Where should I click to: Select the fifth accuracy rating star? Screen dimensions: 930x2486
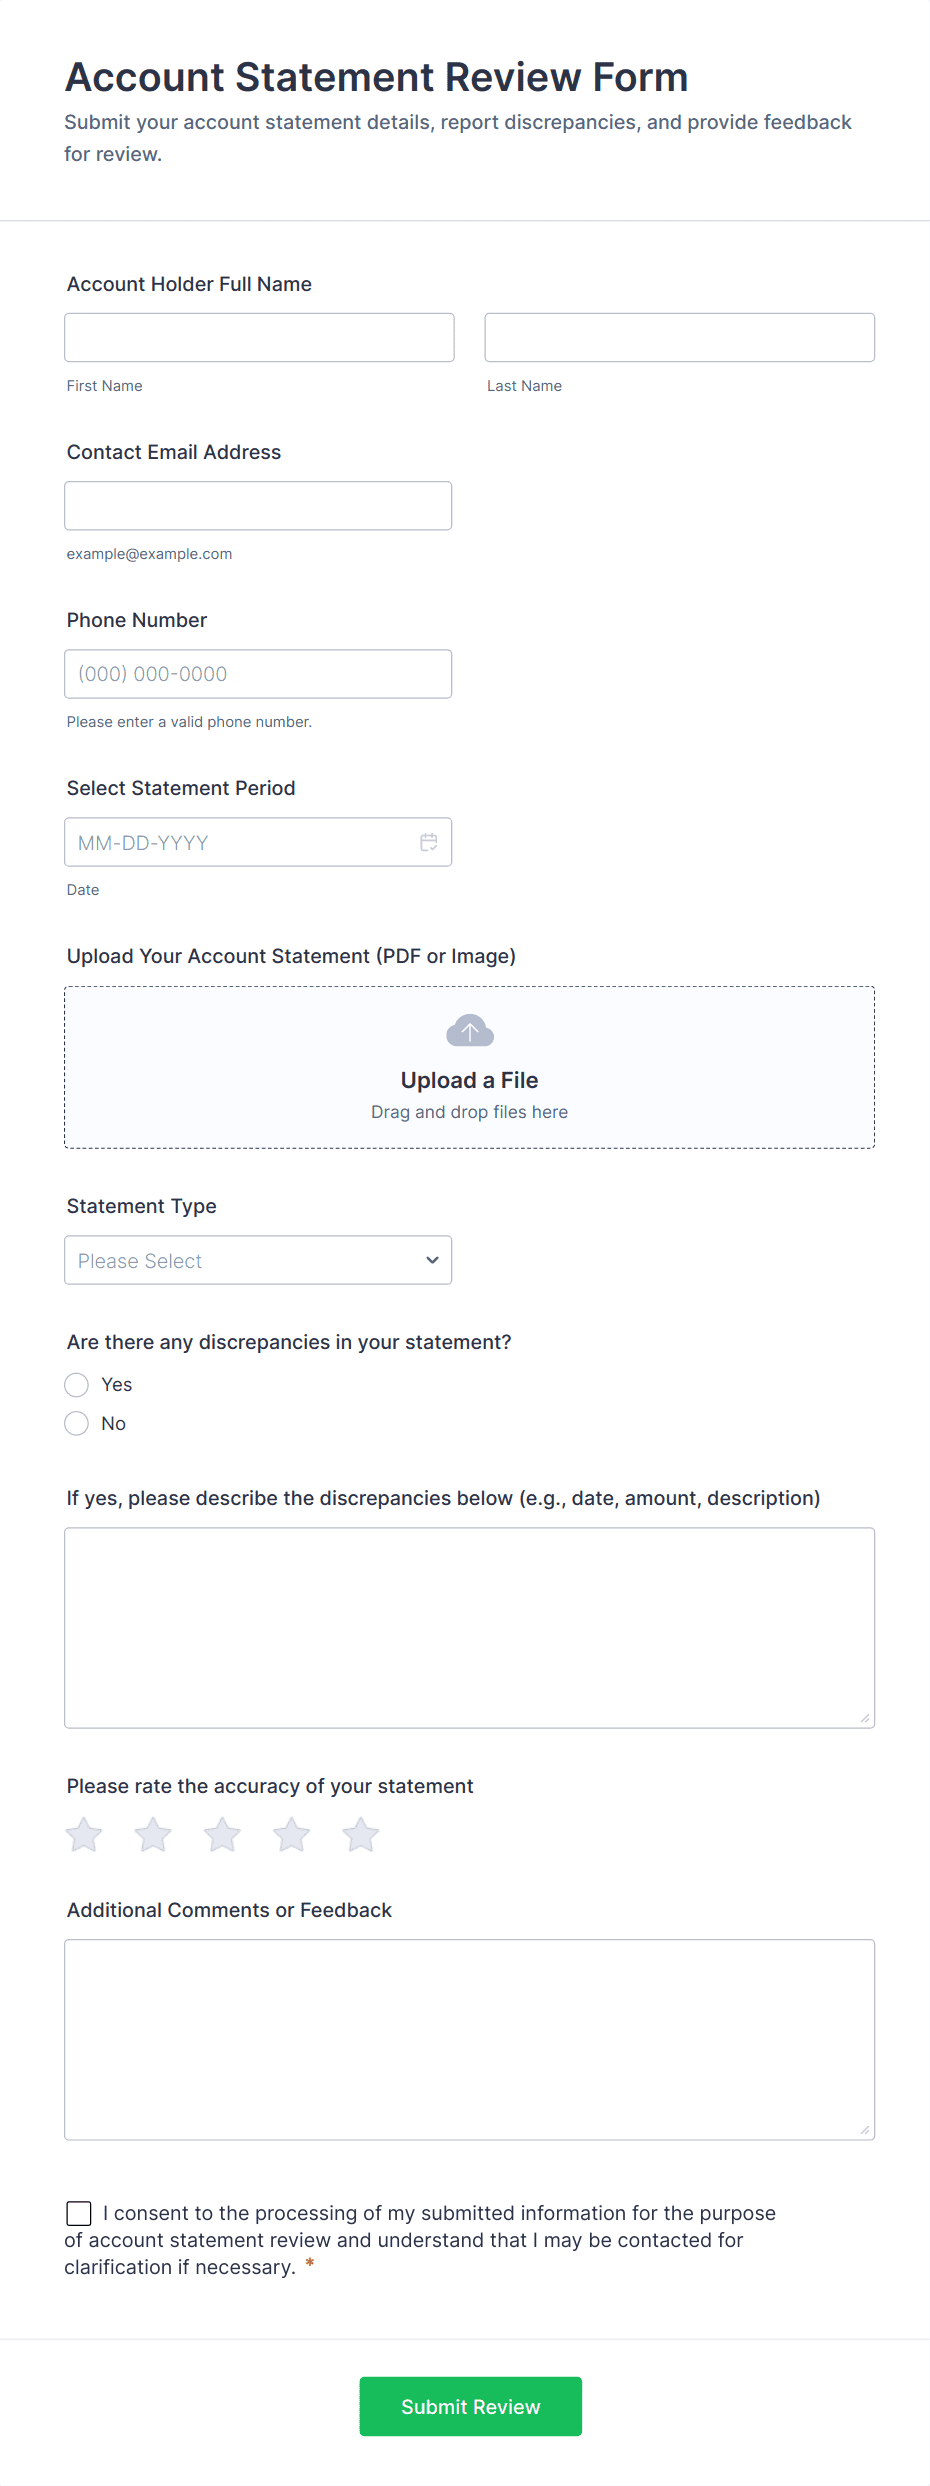pyautogui.click(x=360, y=1834)
